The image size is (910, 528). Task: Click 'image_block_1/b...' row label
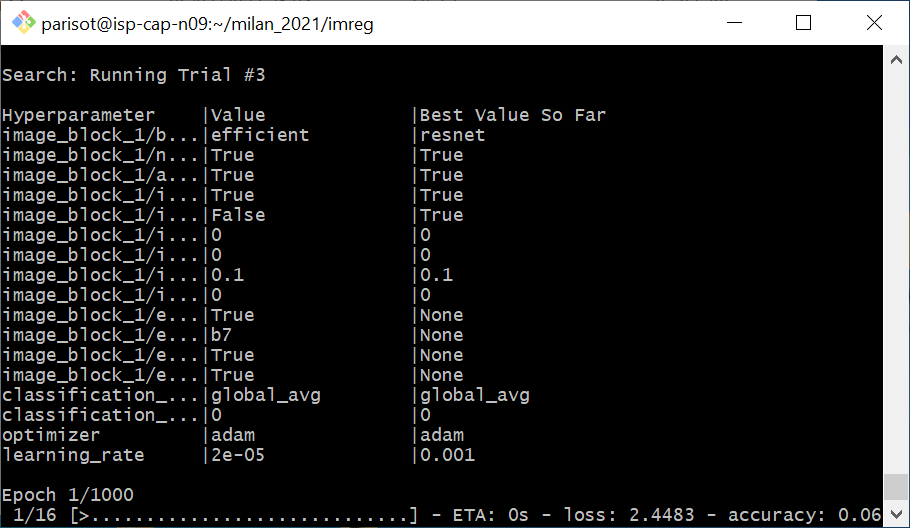coord(100,135)
